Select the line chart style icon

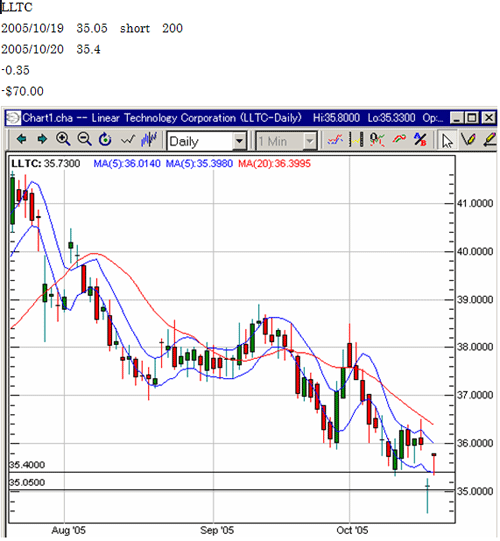click(127, 140)
